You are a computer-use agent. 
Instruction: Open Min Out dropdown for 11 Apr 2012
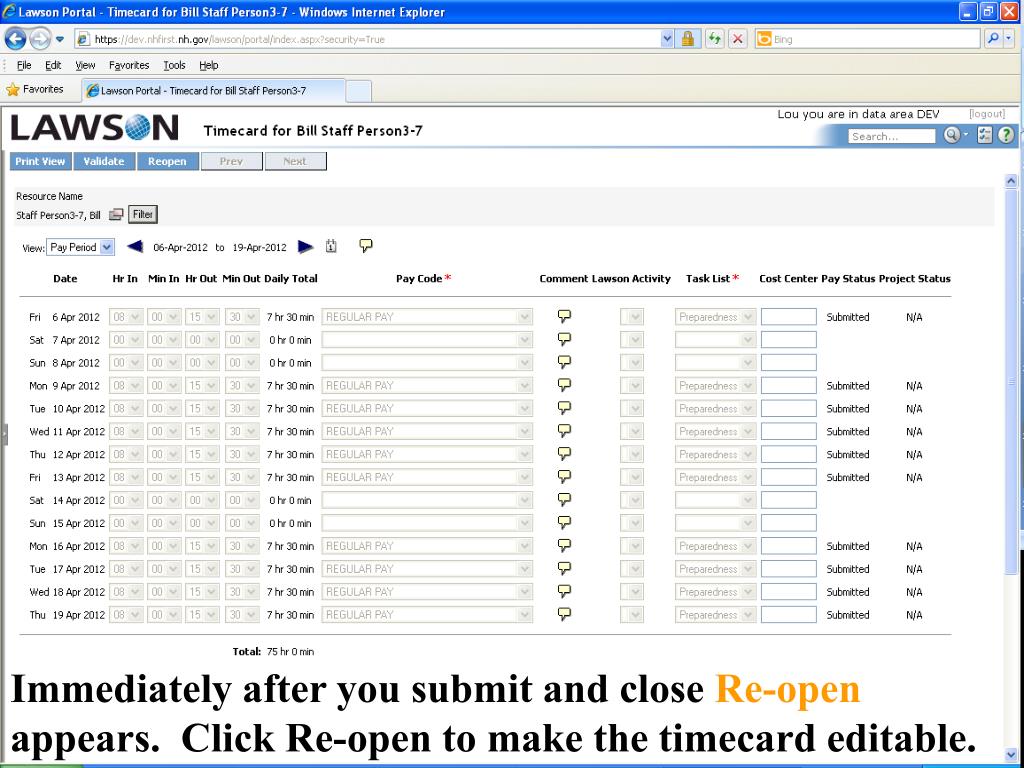(x=242, y=431)
